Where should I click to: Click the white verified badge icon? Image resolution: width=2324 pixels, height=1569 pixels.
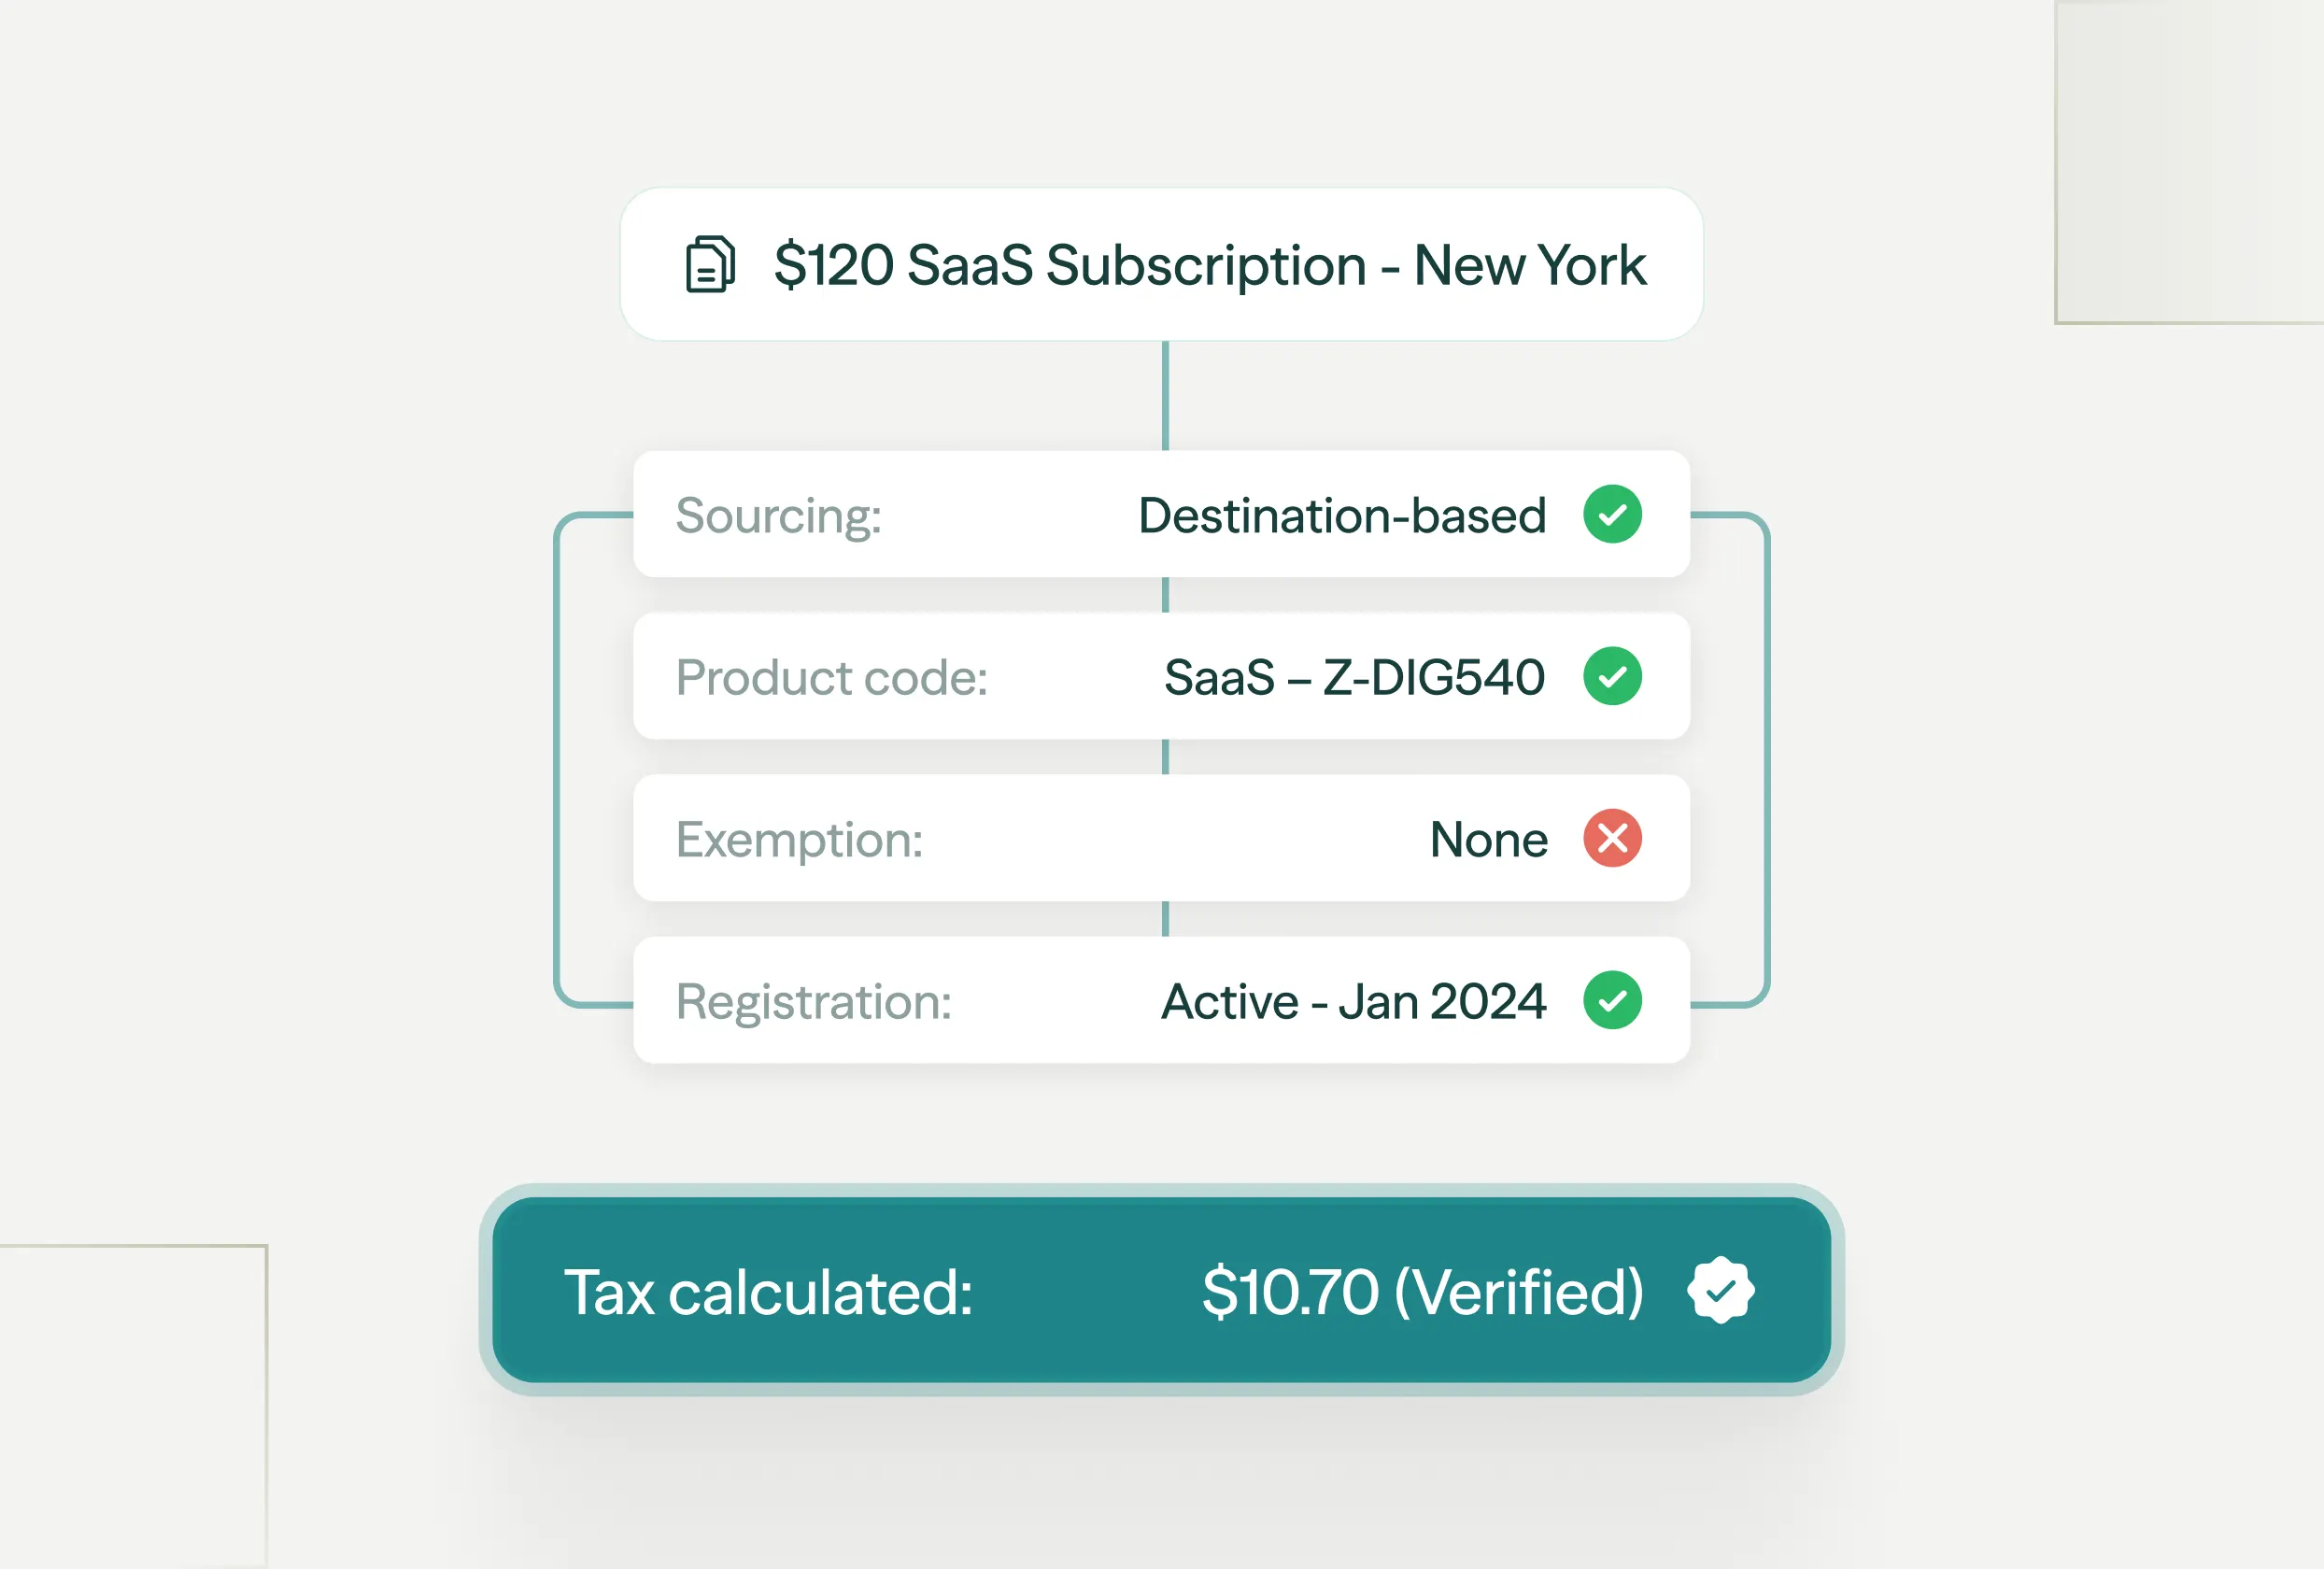(x=1720, y=1290)
